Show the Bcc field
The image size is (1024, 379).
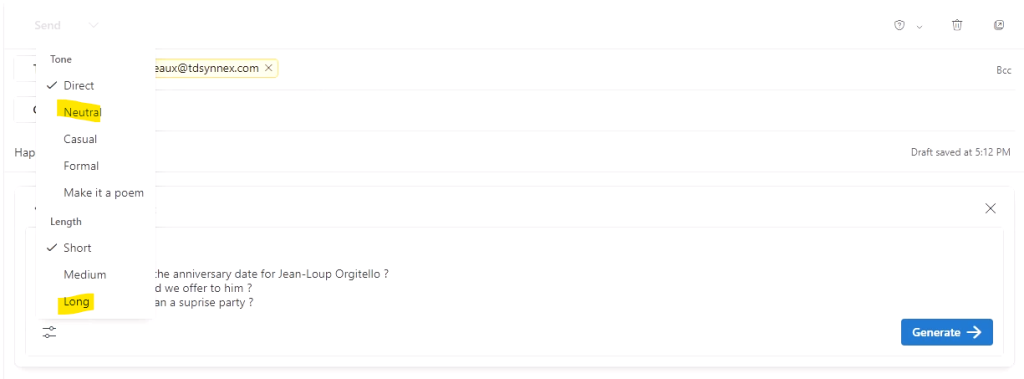click(x=1003, y=70)
